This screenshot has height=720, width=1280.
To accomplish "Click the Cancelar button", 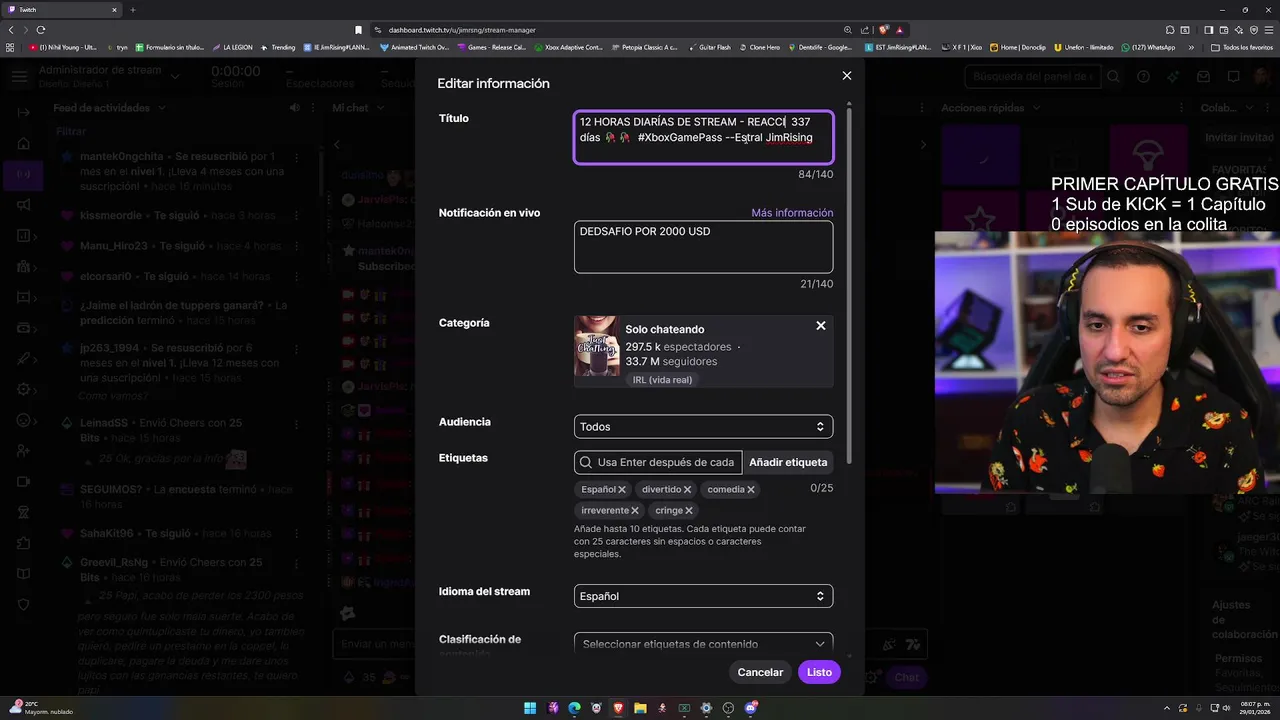I will pyautogui.click(x=760, y=672).
